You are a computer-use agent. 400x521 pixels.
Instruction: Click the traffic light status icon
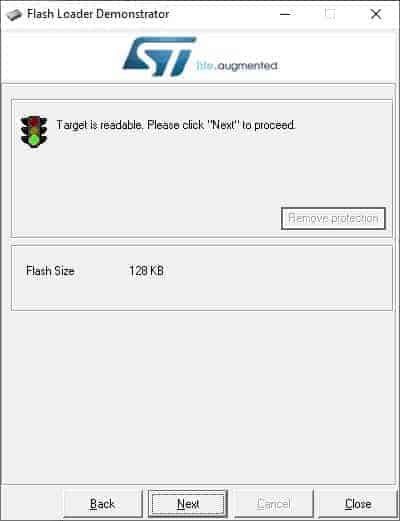[34, 132]
